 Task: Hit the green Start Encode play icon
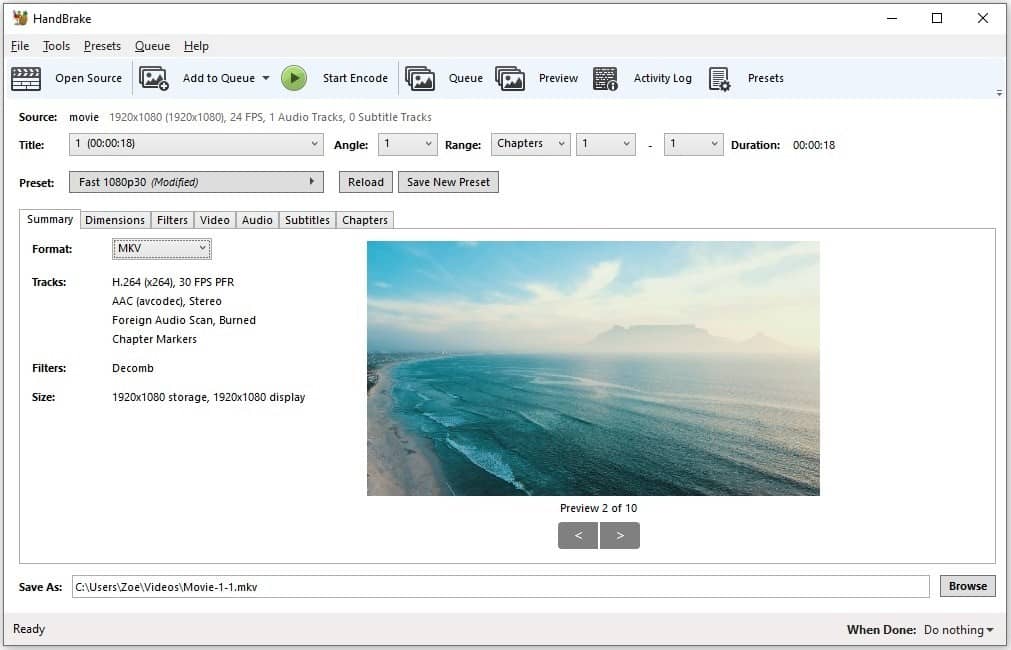pos(294,78)
